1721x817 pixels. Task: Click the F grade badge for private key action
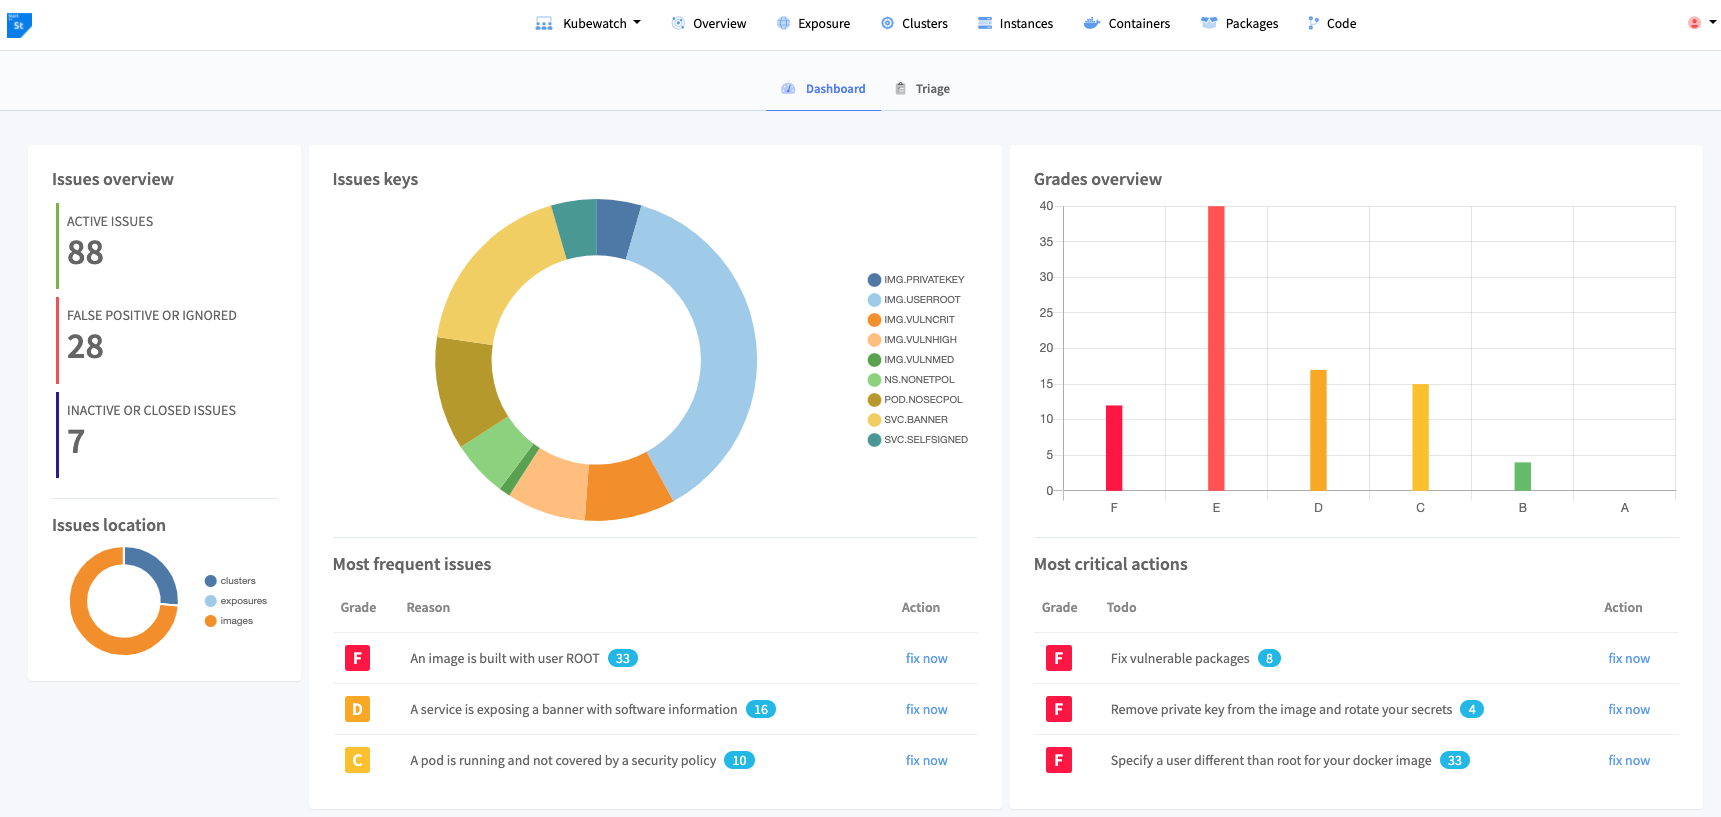(1058, 709)
